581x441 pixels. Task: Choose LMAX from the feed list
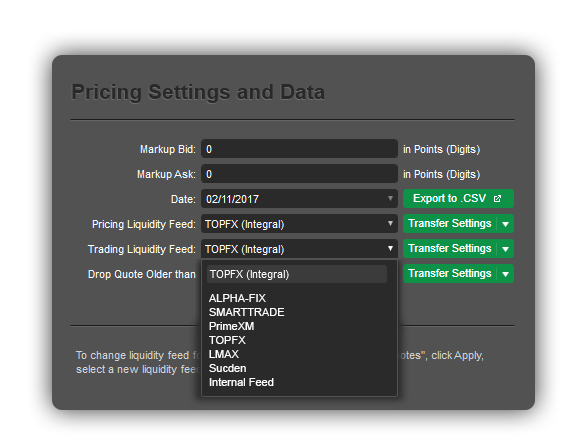pyautogui.click(x=224, y=354)
